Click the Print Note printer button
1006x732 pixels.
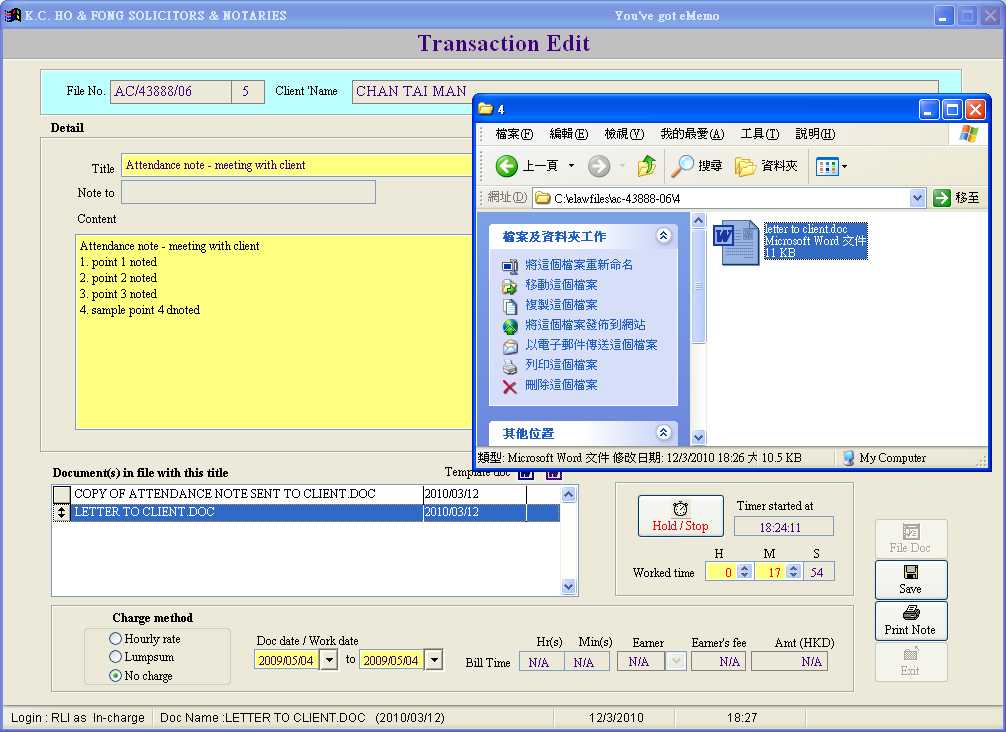(x=910, y=620)
